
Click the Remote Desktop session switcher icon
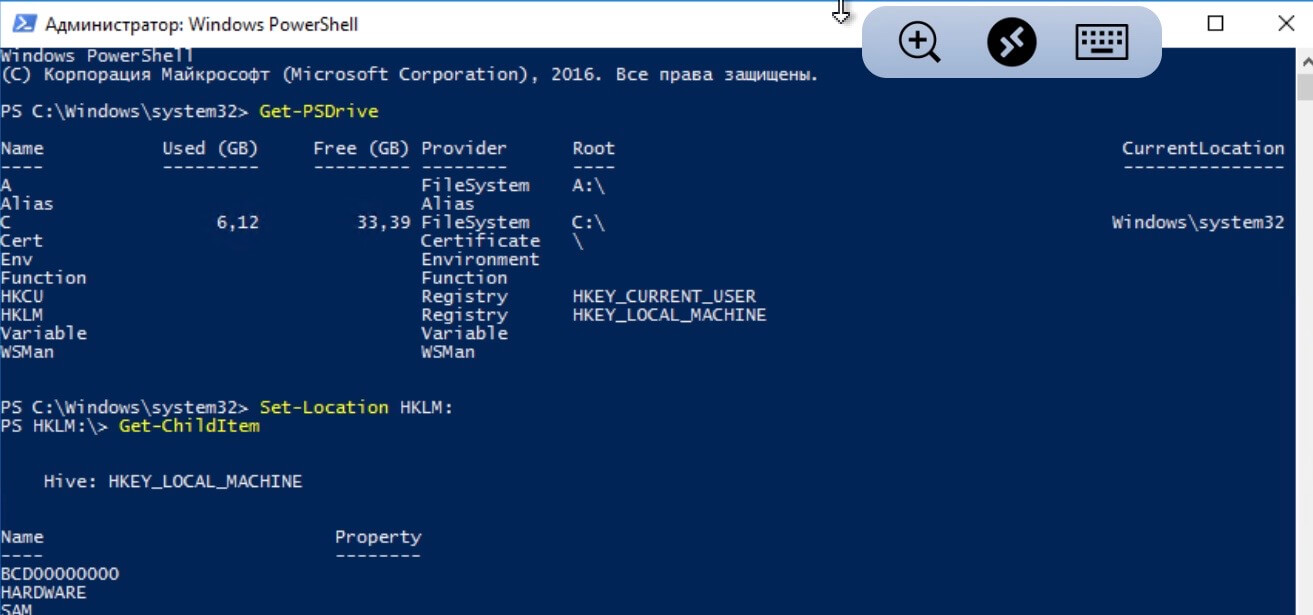coord(1009,42)
